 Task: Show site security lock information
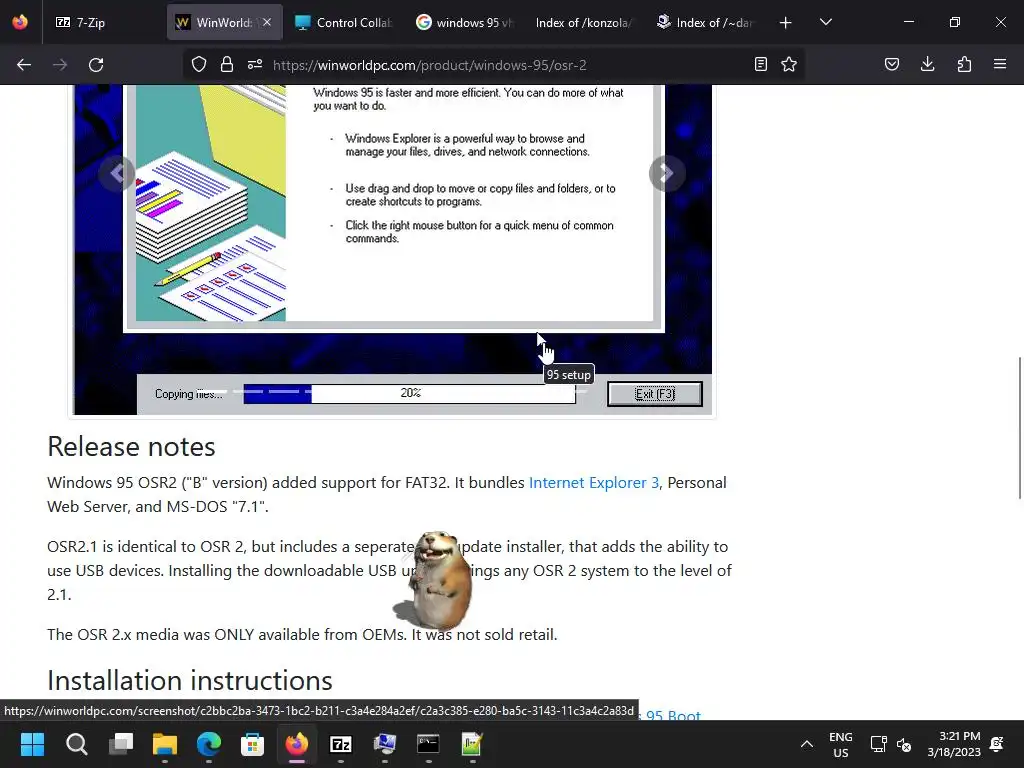[227, 65]
